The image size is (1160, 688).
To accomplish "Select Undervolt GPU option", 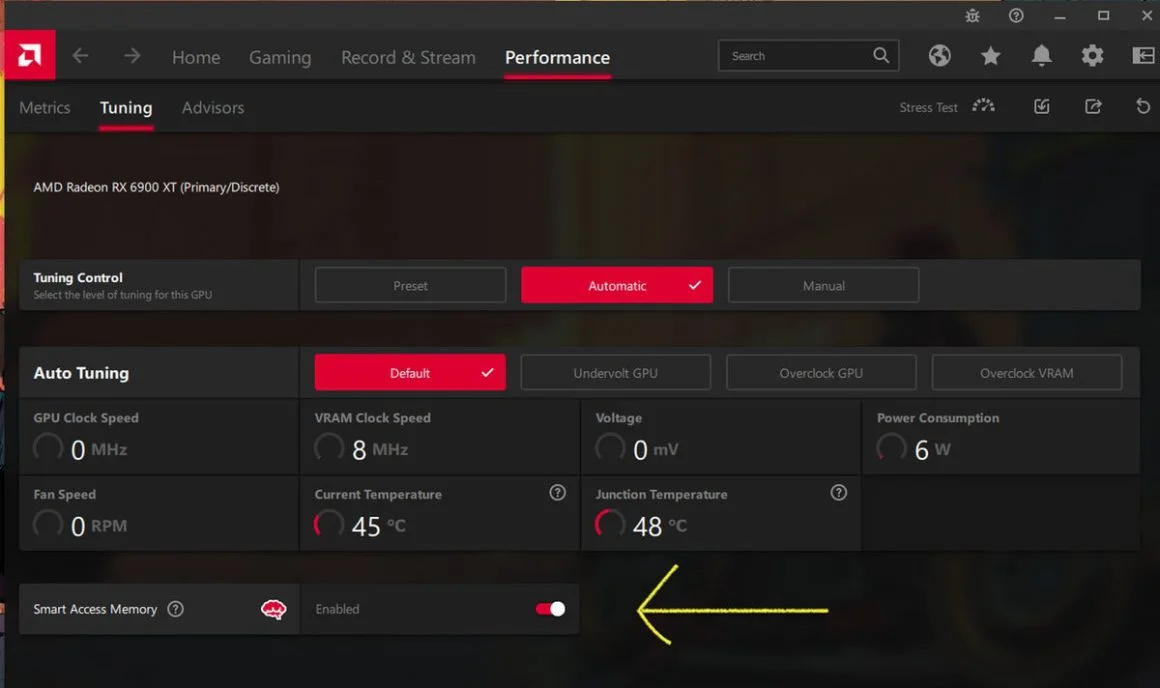I will (x=616, y=373).
